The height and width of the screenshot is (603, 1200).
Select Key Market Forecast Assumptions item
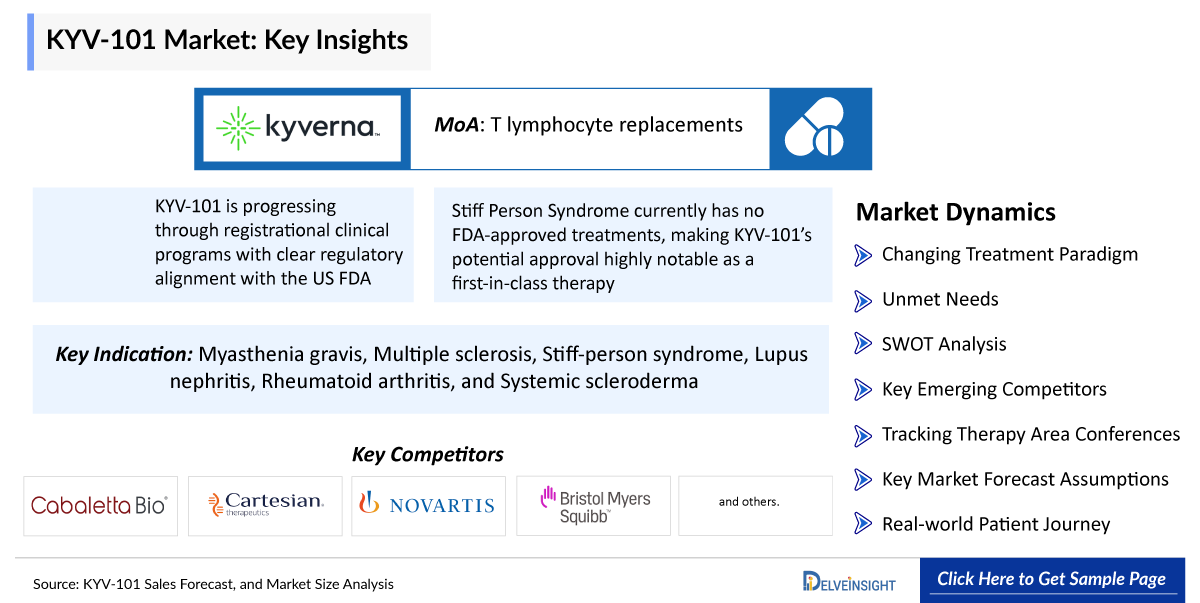click(1011, 480)
